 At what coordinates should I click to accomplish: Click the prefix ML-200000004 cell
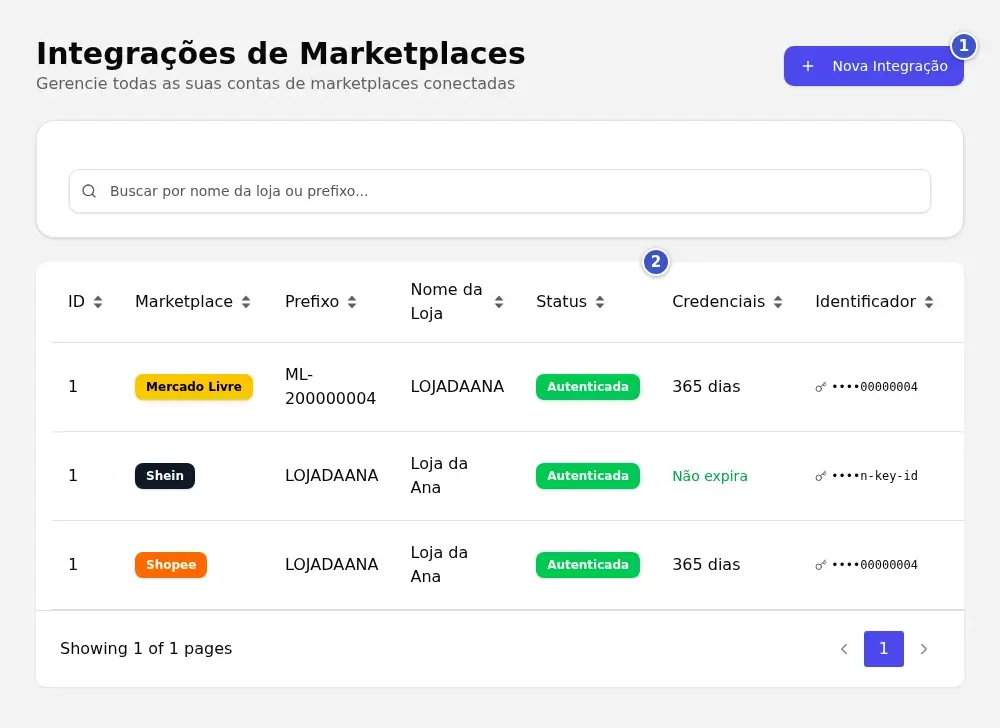330,386
